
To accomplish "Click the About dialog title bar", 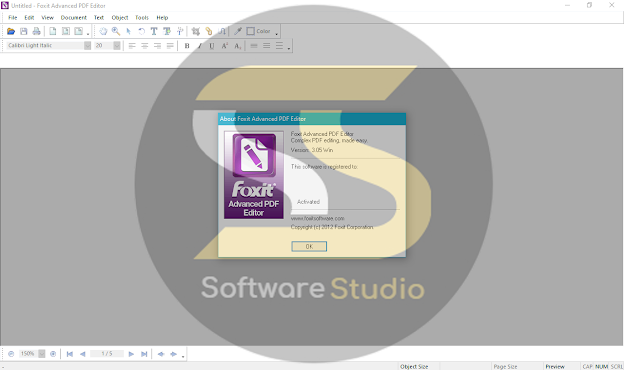I will point(312,119).
